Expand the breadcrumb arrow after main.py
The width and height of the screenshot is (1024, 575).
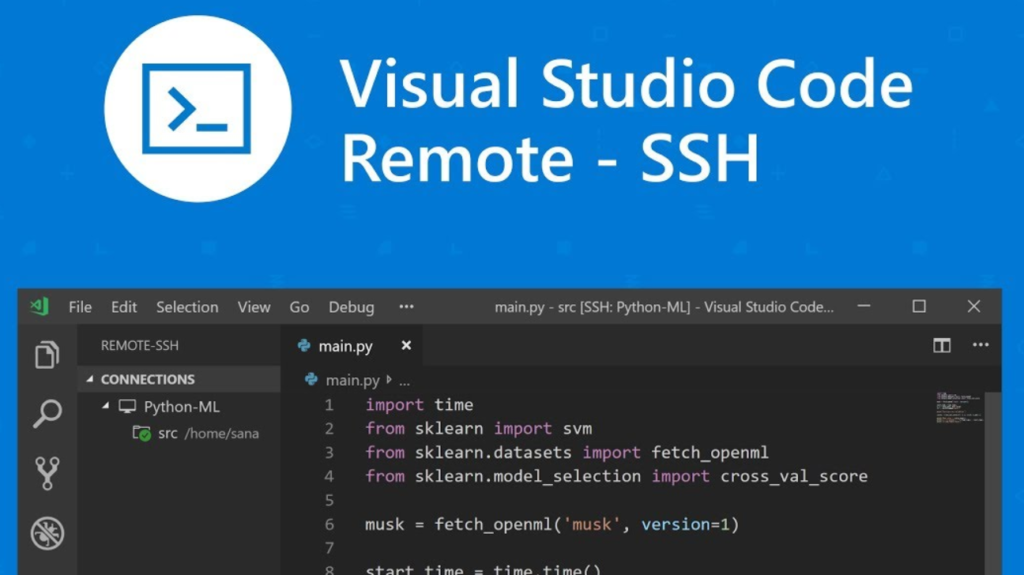[x=389, y=379]
